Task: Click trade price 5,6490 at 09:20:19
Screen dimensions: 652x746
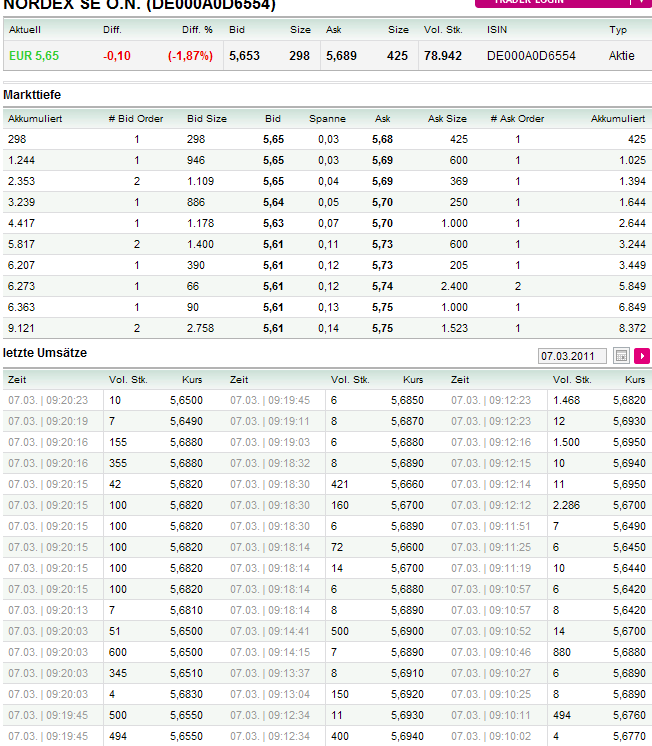Action: [x=186, y=421]
